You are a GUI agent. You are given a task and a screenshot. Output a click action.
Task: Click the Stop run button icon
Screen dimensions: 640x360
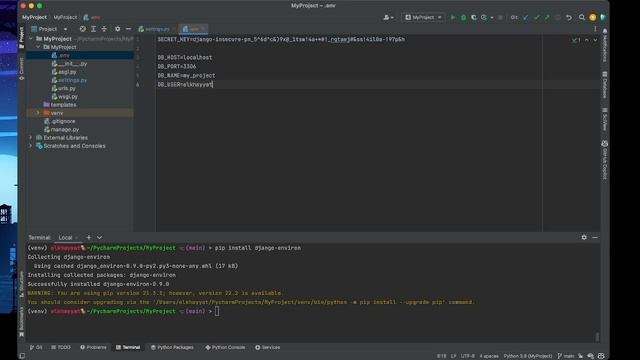tap(500, 18)
